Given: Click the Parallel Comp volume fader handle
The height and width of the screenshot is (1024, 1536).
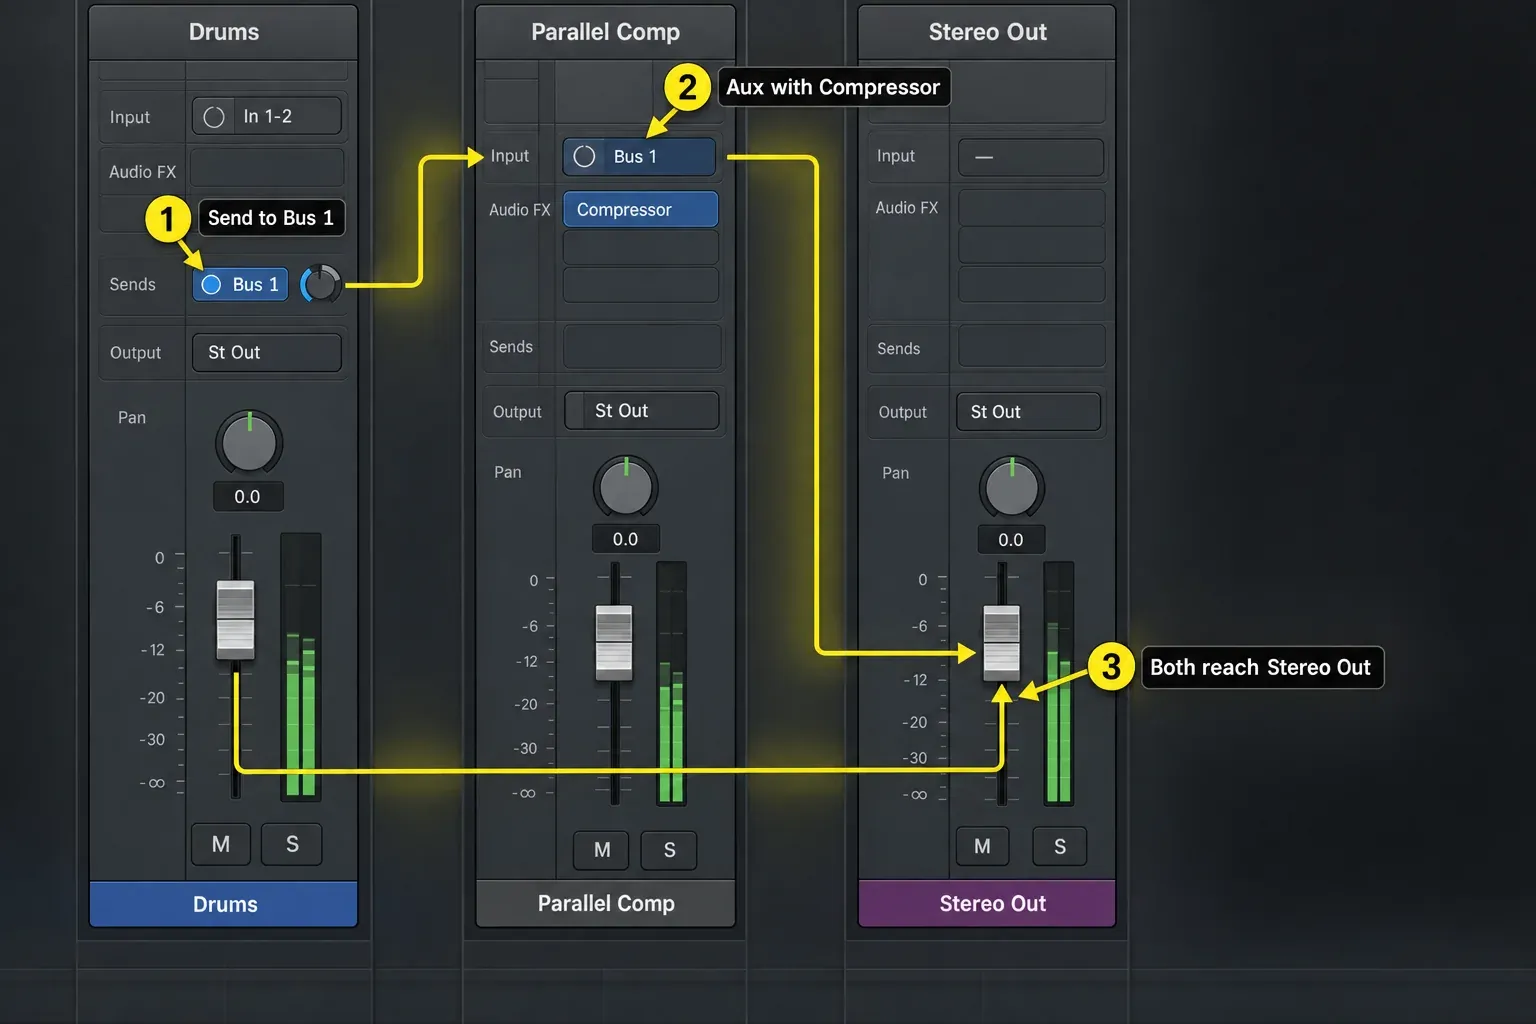Looking at the screenshot, I should (x=614, y=643).
